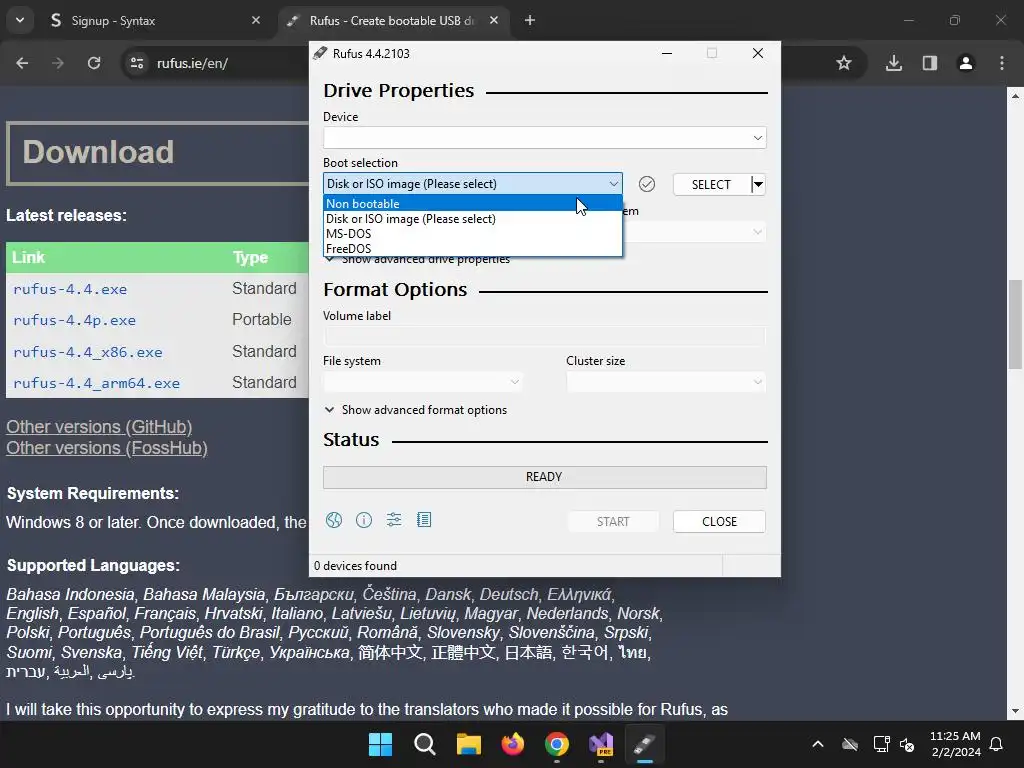Click the checkmark hash compute icon

point(647,184)
